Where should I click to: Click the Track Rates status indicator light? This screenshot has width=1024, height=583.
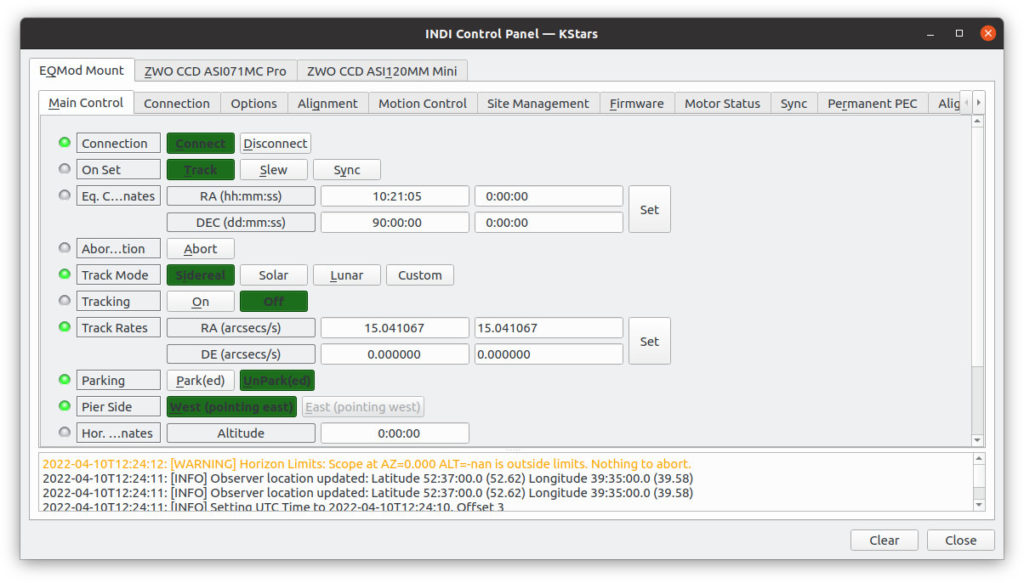point(65,326)
